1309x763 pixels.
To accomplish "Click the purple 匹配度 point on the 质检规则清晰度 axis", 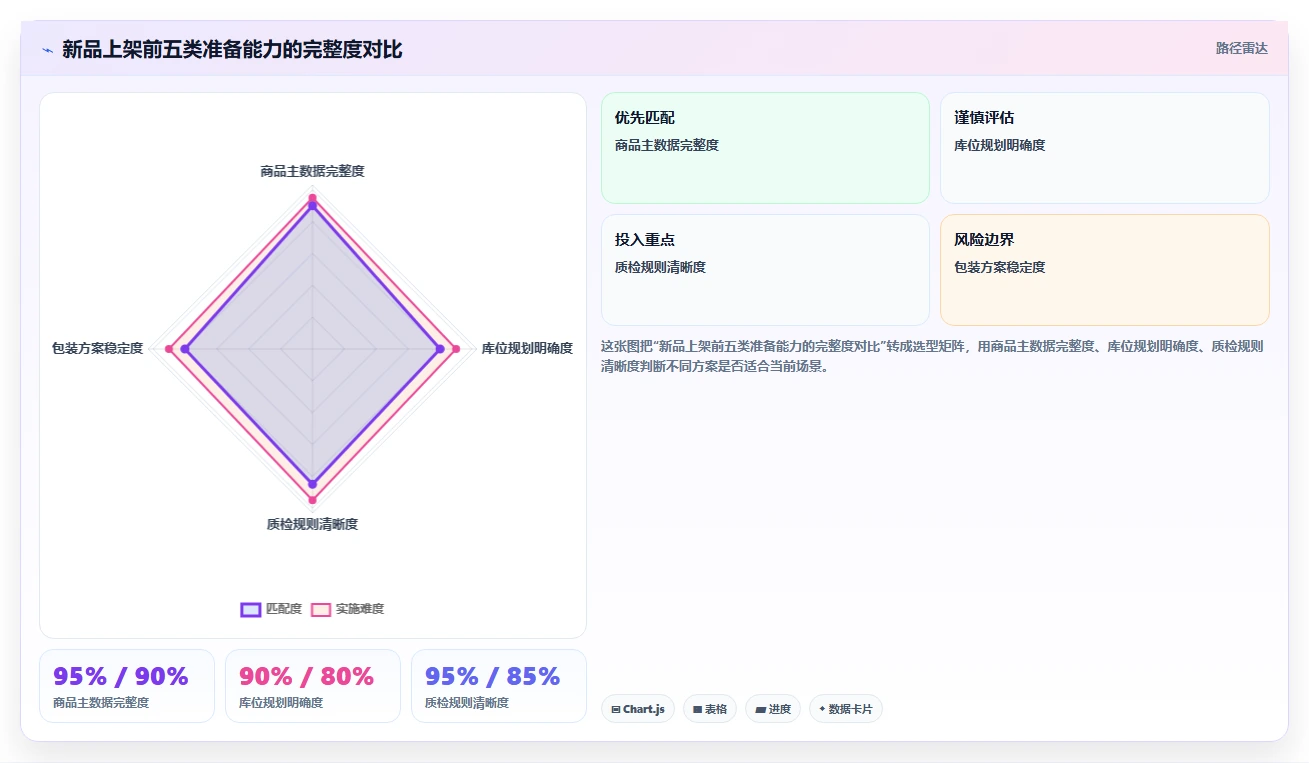I will click(x=313, y=484).
